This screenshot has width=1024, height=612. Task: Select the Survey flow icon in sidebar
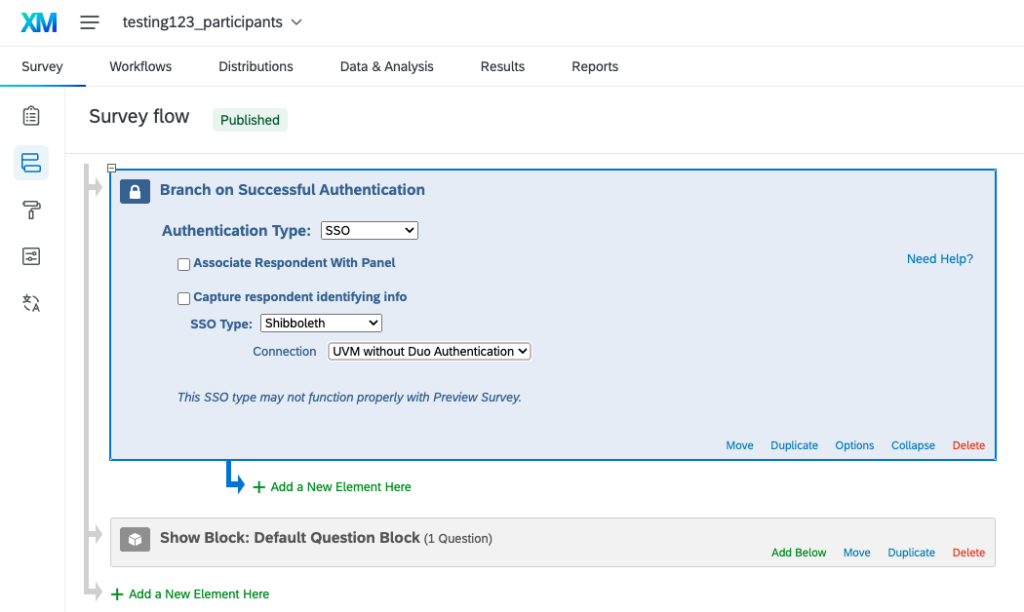click(x=29, y=162)
